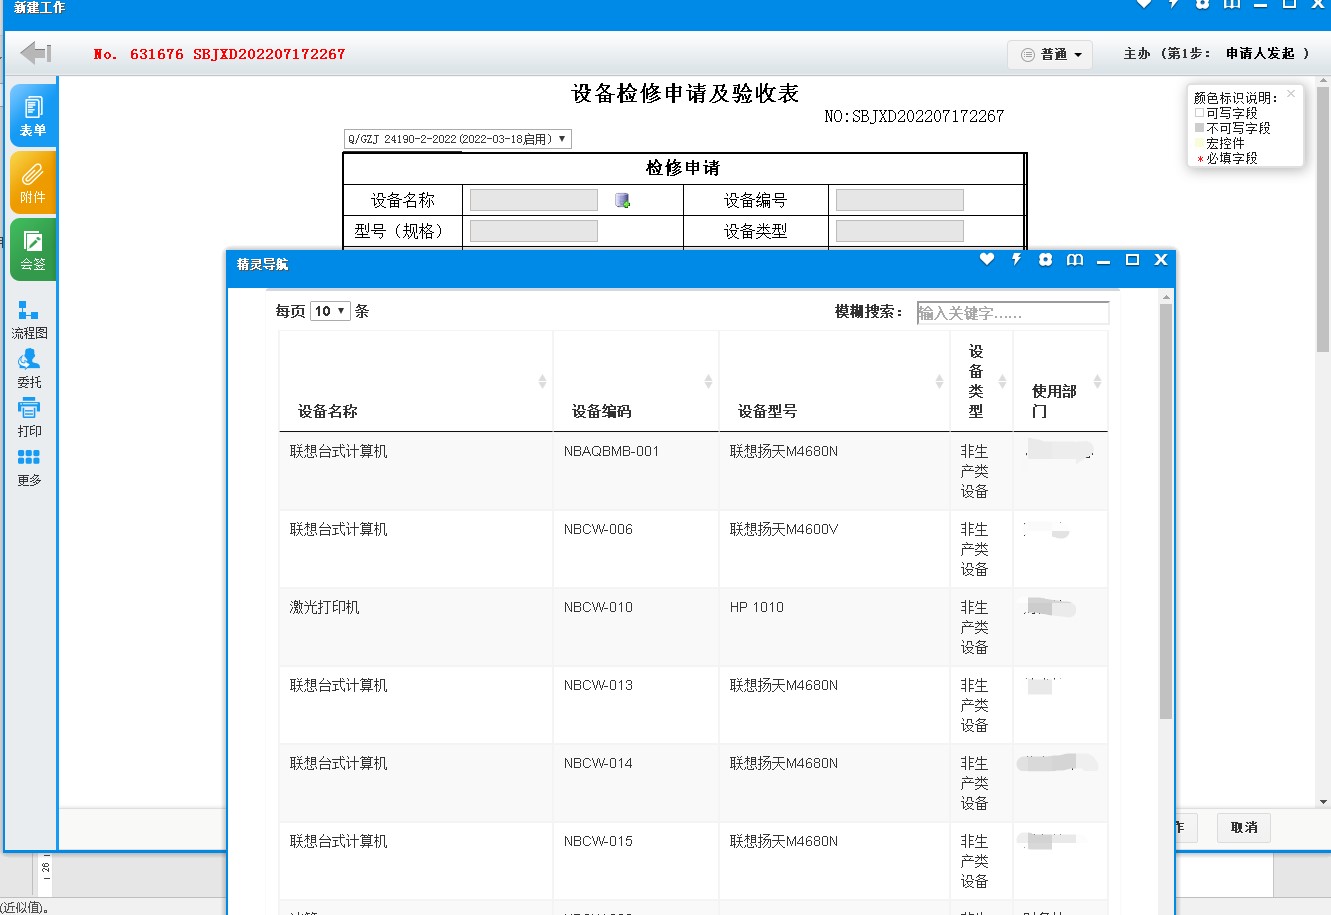Viewport: 1331px width, 915px height.
Task: Select the row with code NBCW-014
Action: point(693,783)
